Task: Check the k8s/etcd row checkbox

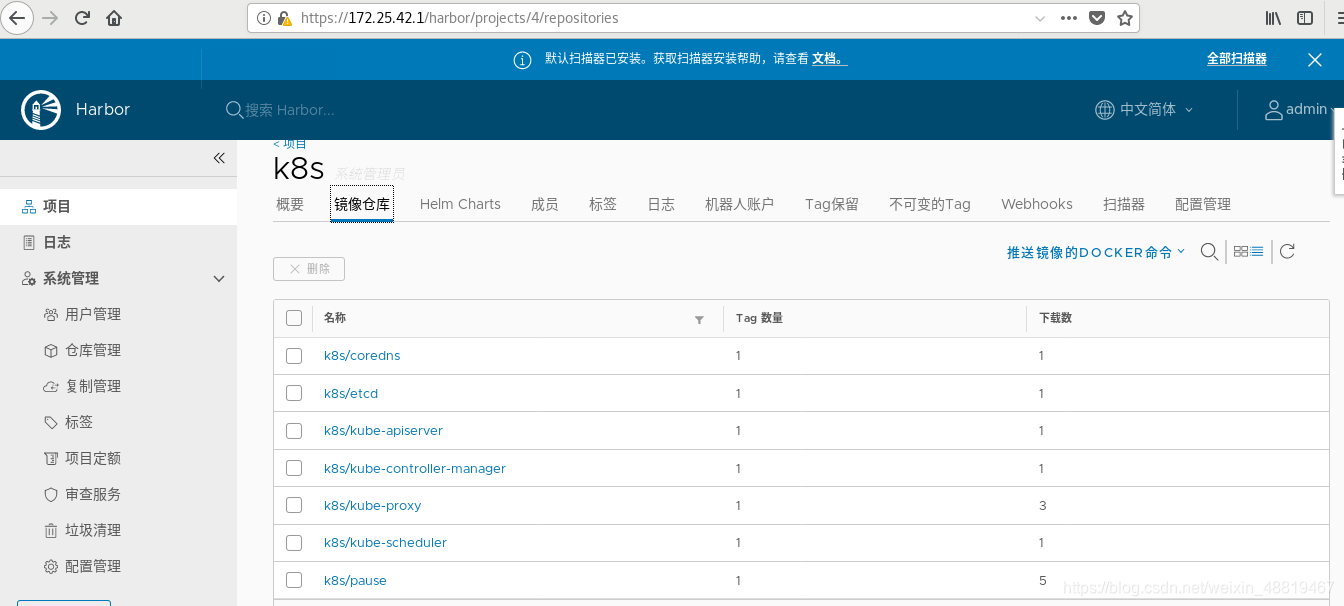Action: click(294, 393)
